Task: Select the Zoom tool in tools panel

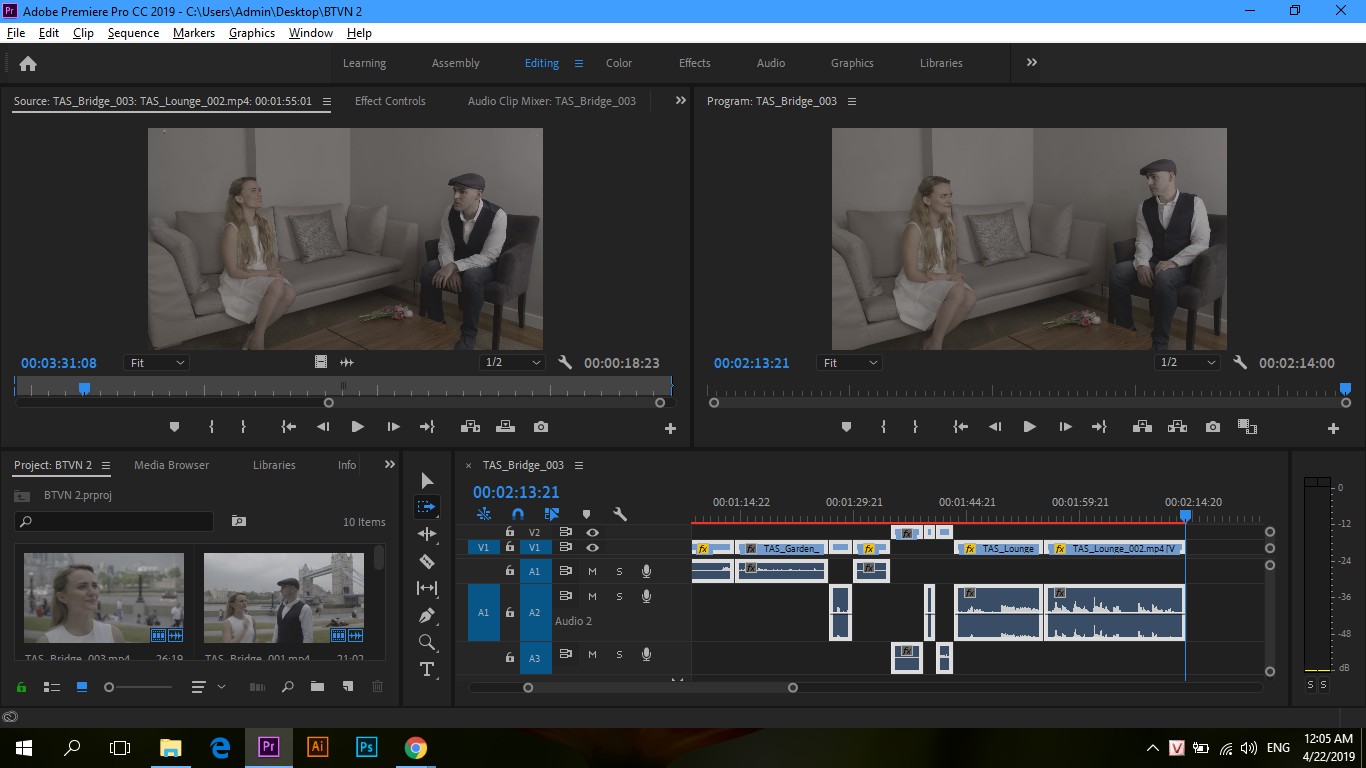Action: 427,642
